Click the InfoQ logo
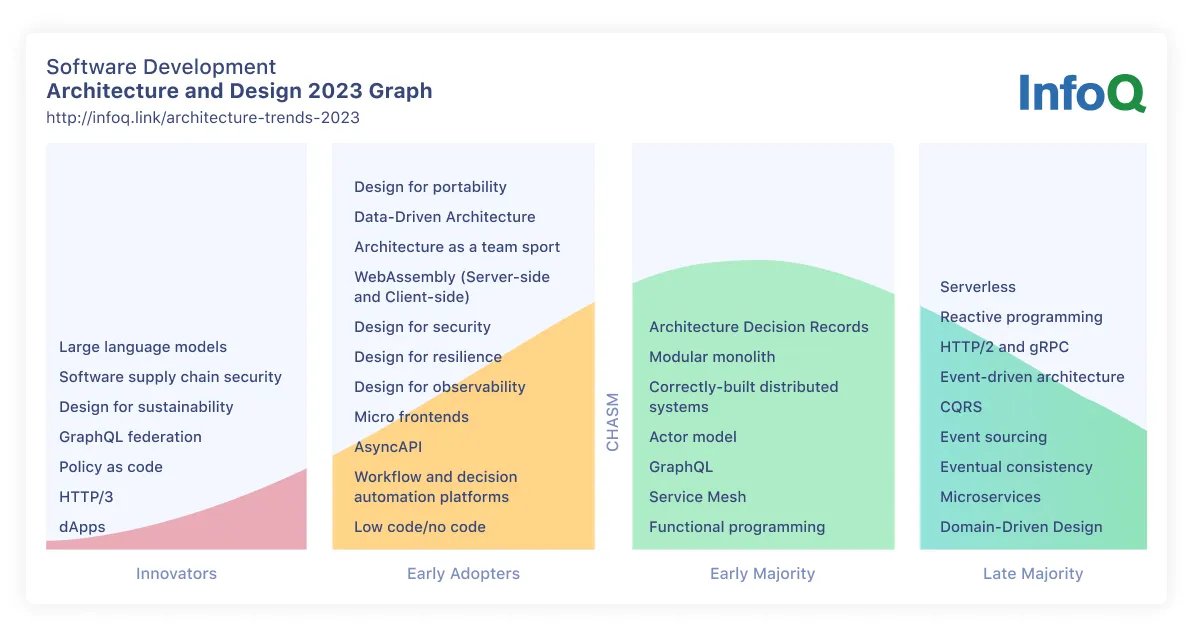Image resolution: width=1200 pixels, height=628 pixels. coord(1082,92)
